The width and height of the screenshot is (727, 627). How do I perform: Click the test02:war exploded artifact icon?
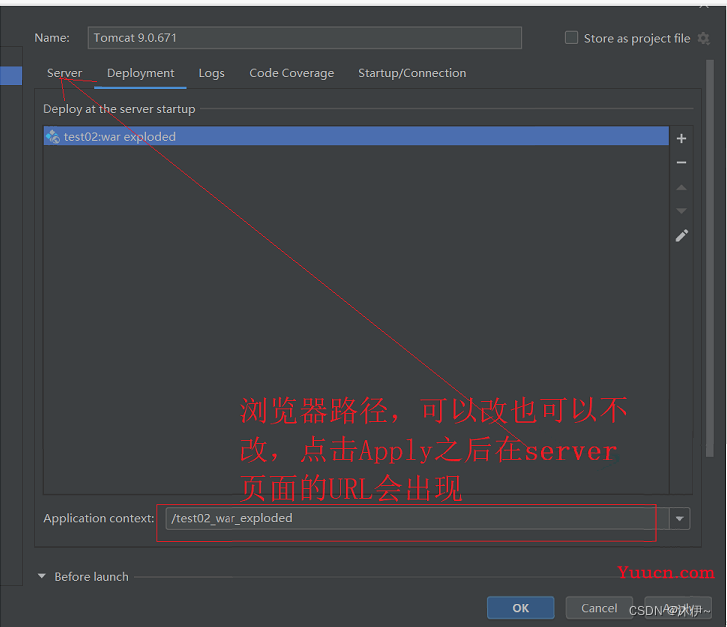pyautogui.click(x=53, y=136)
